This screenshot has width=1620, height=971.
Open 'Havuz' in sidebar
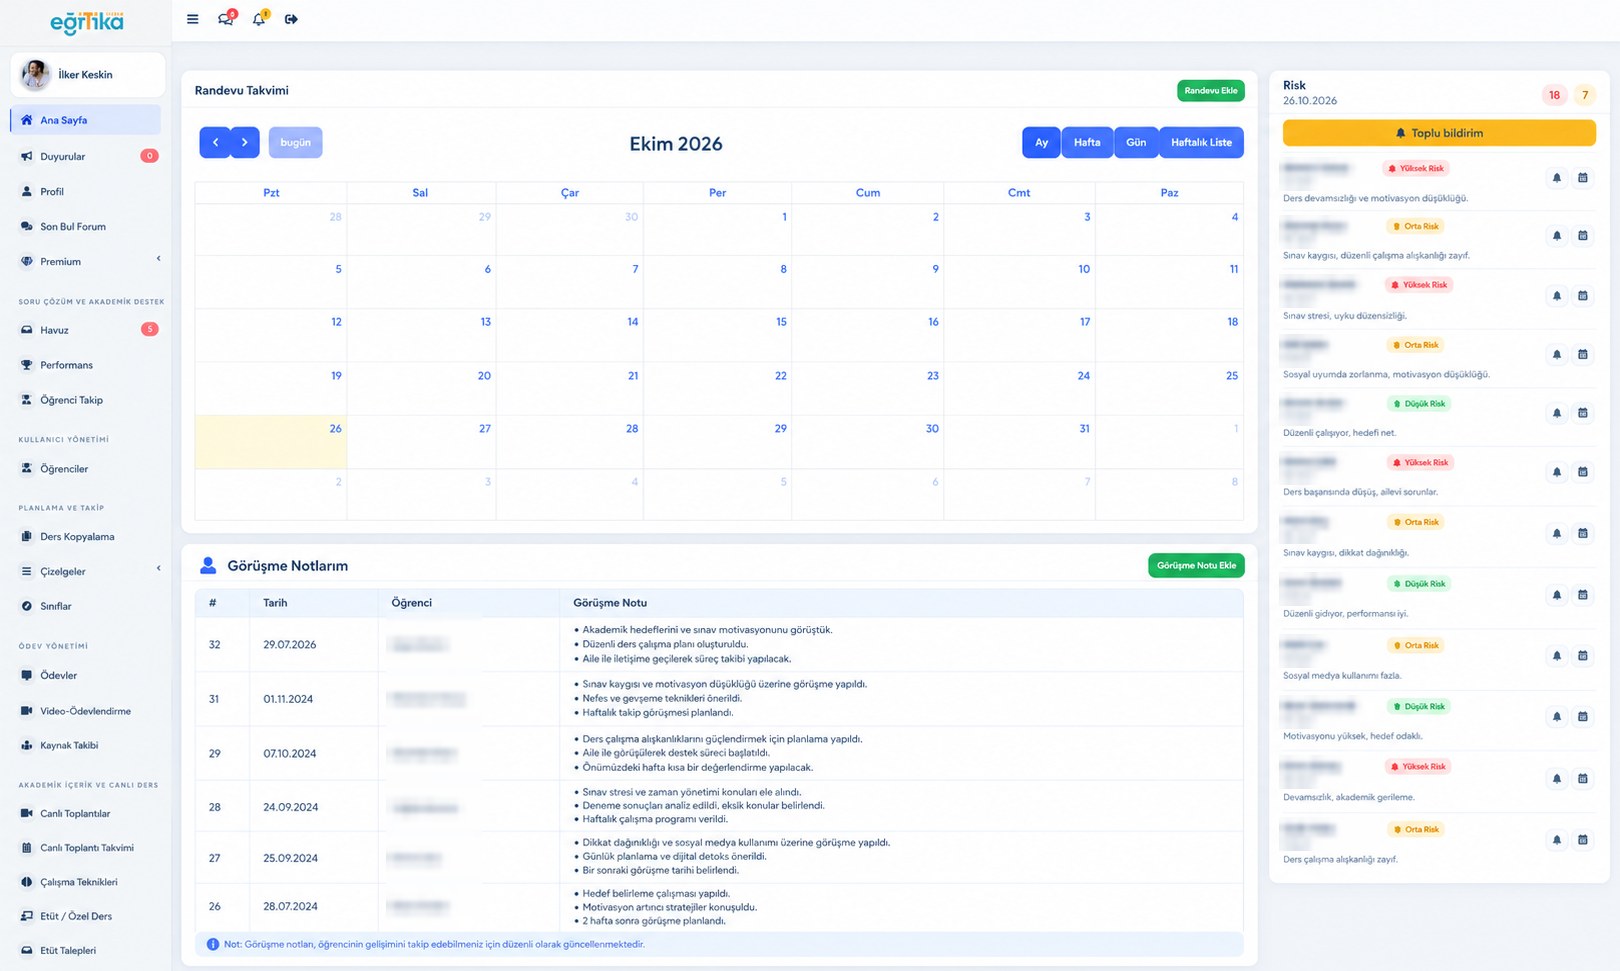tap(88, 330)
